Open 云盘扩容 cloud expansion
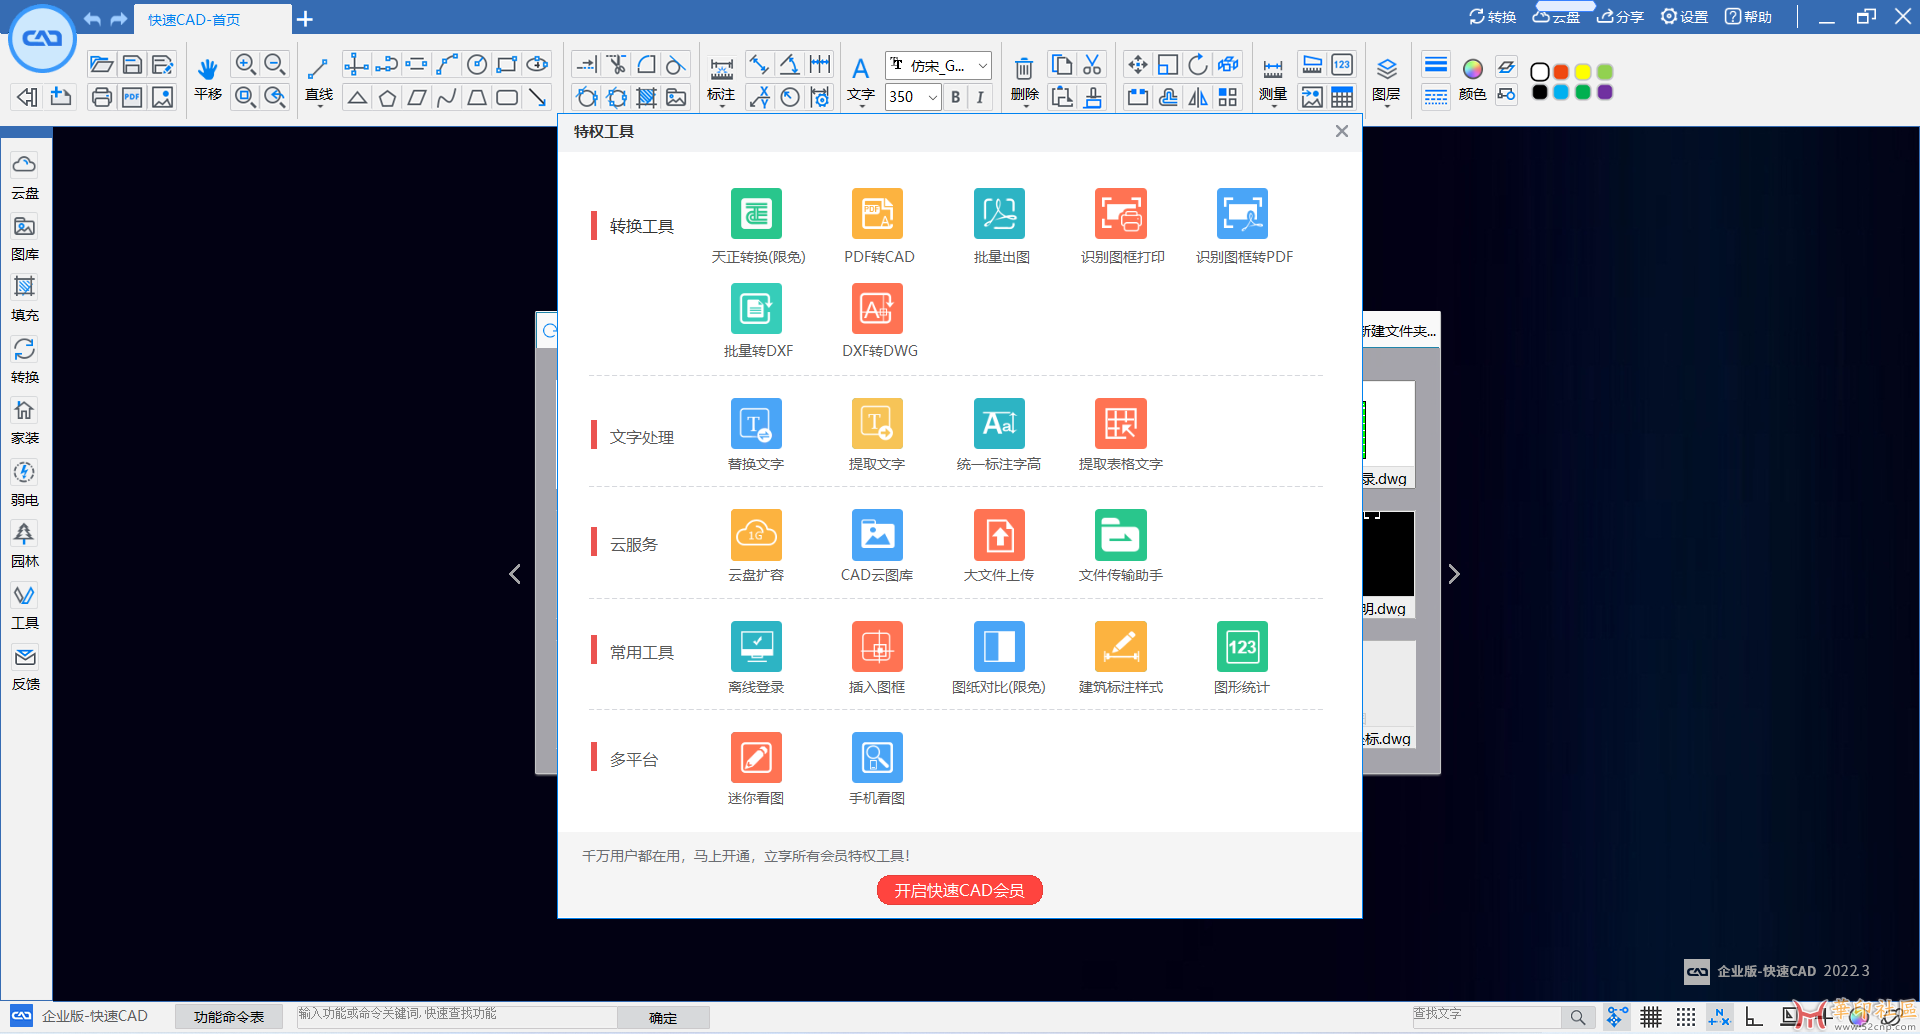1920x1034 pixels. [757, 546]
